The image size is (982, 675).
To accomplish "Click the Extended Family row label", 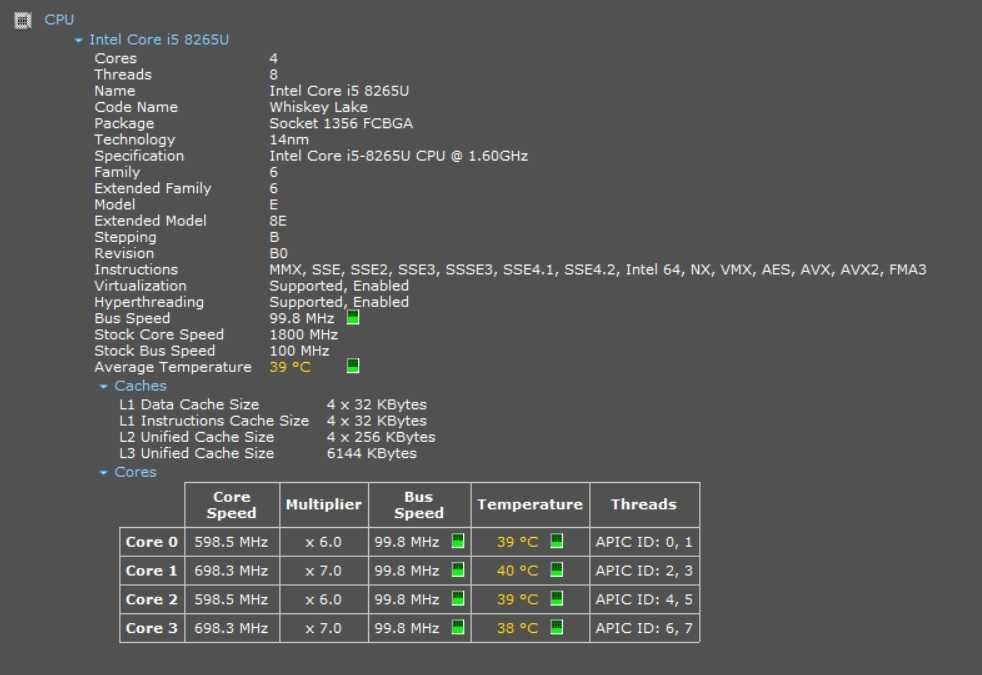I will tap(153, 188).
